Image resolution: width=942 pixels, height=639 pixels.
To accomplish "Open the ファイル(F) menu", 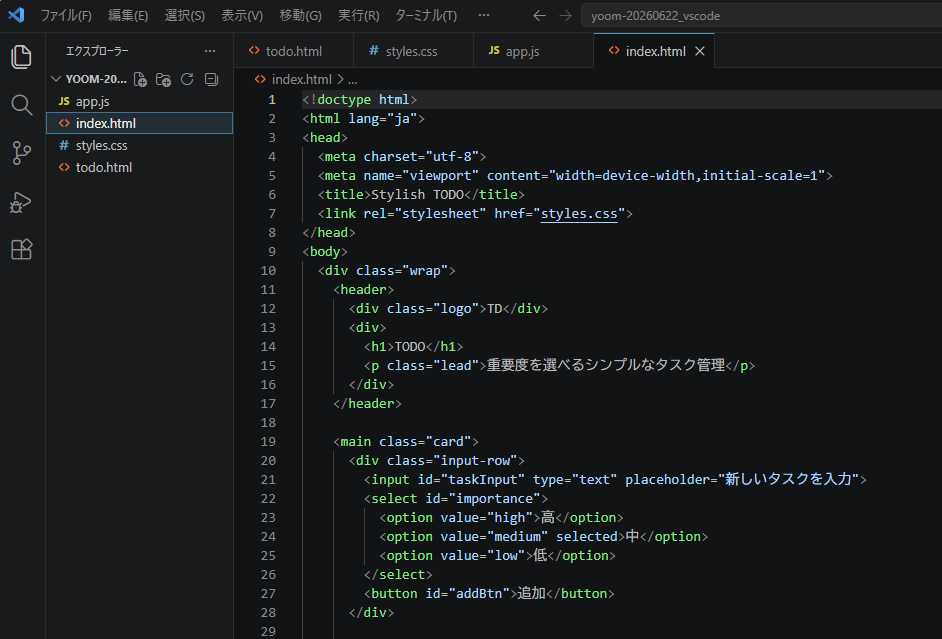I will coord(66,16).
